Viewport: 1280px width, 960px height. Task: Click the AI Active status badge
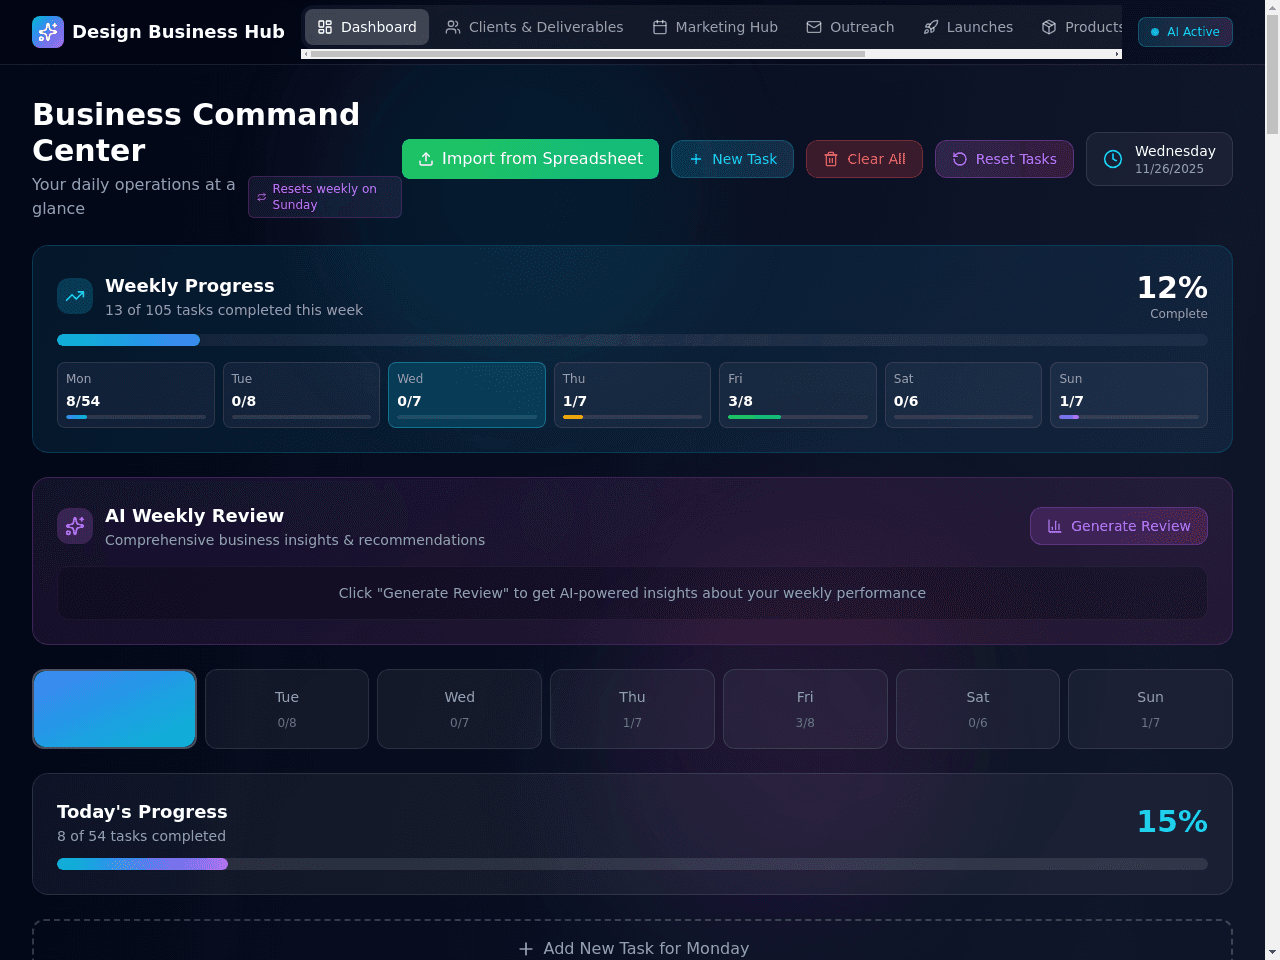pos(1185,32)
